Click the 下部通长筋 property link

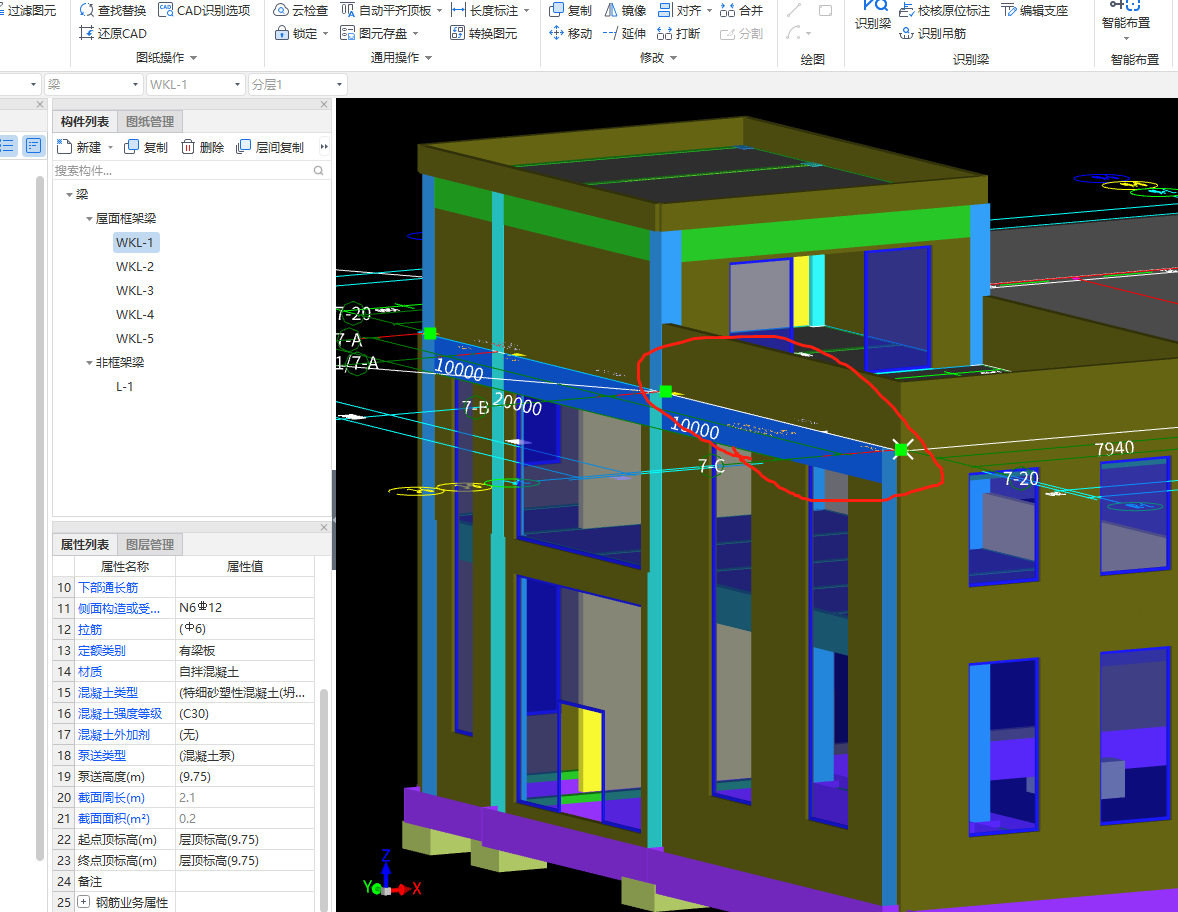click(x=108, y=587)
